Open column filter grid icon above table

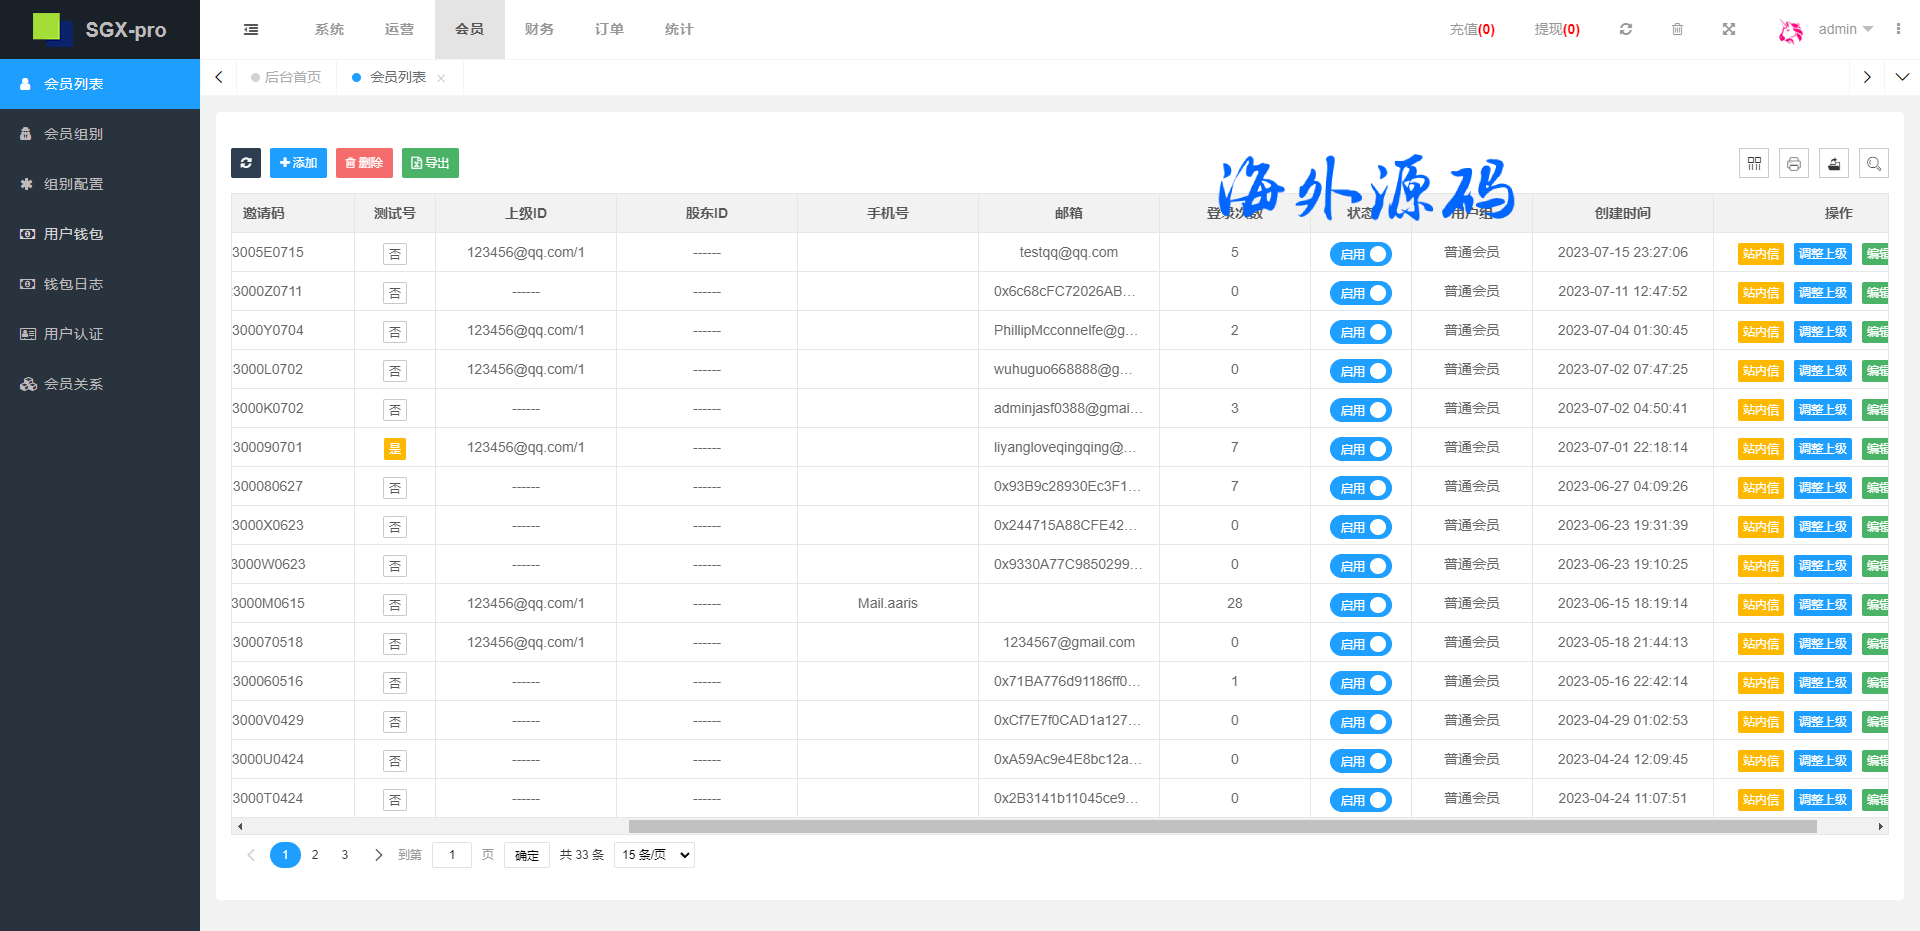(1754, 163)
